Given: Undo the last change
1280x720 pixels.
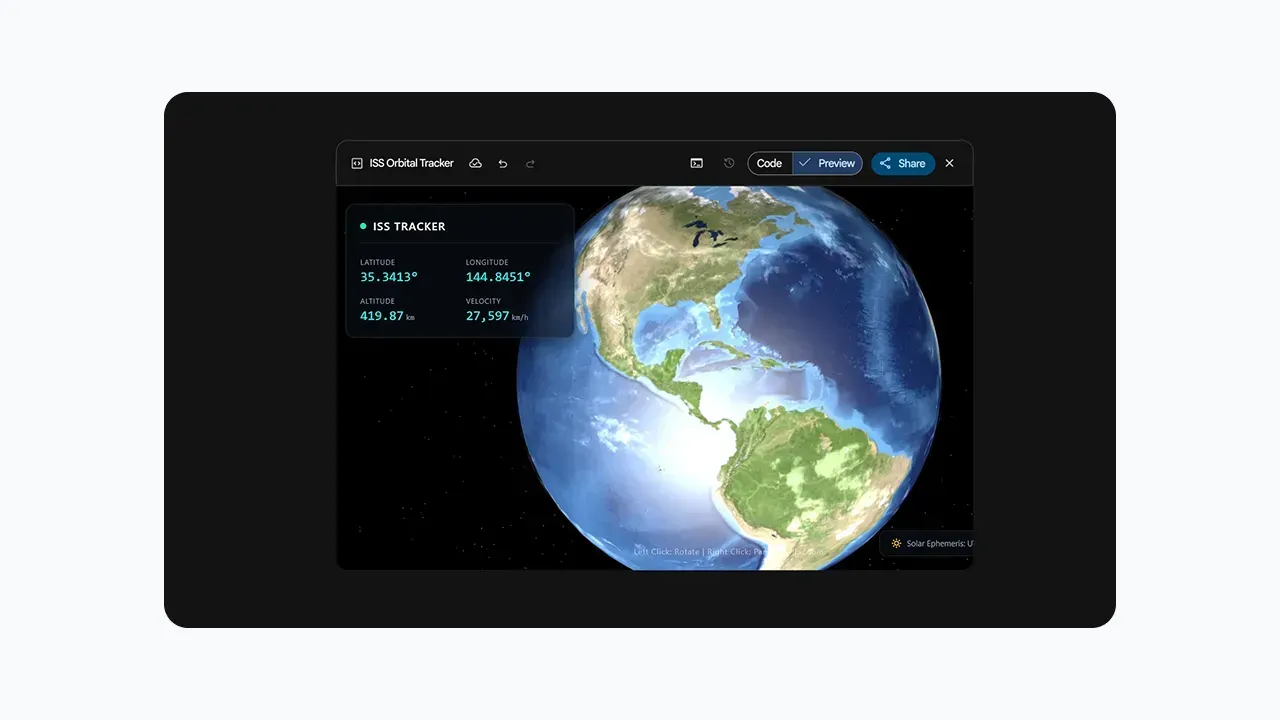Looking at the screenshot, I should pyautogui.click(x=503, y=163).
